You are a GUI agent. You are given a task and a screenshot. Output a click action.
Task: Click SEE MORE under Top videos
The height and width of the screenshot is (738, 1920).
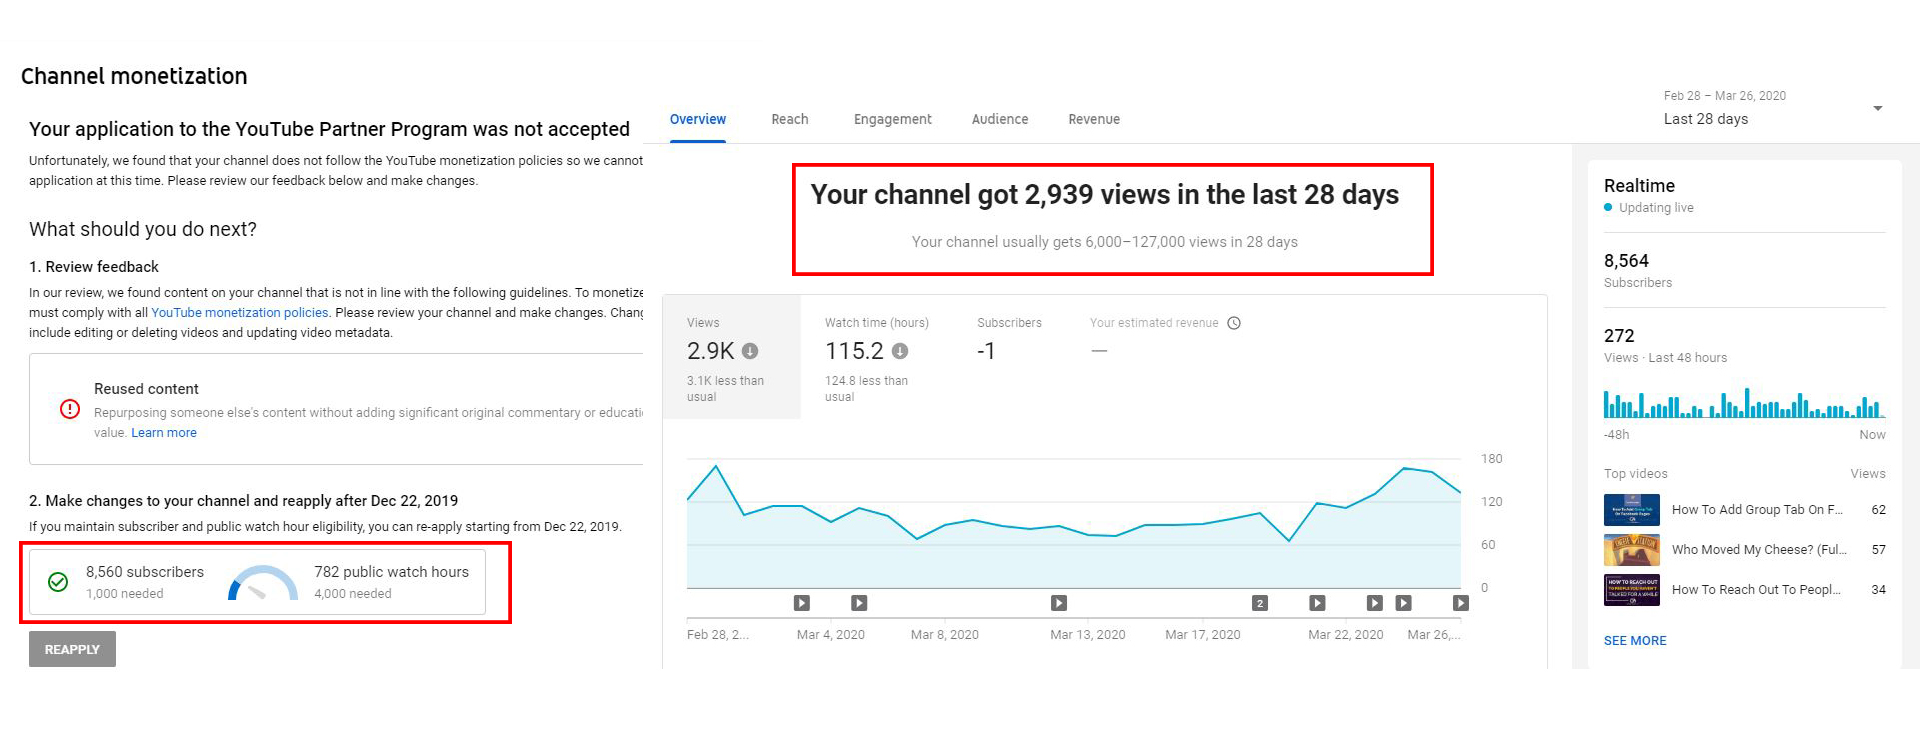coord(1635,641)
